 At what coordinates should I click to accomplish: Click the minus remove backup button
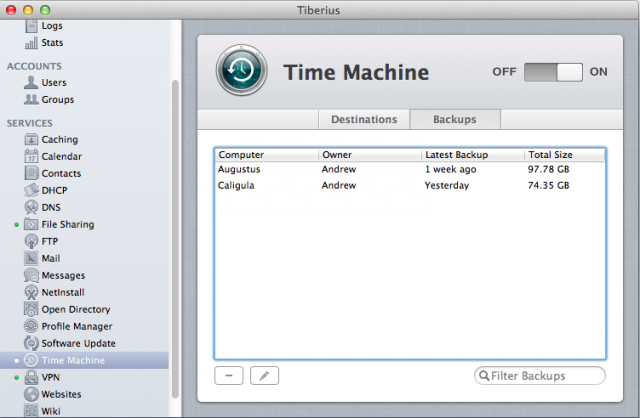tap(229, 376)
